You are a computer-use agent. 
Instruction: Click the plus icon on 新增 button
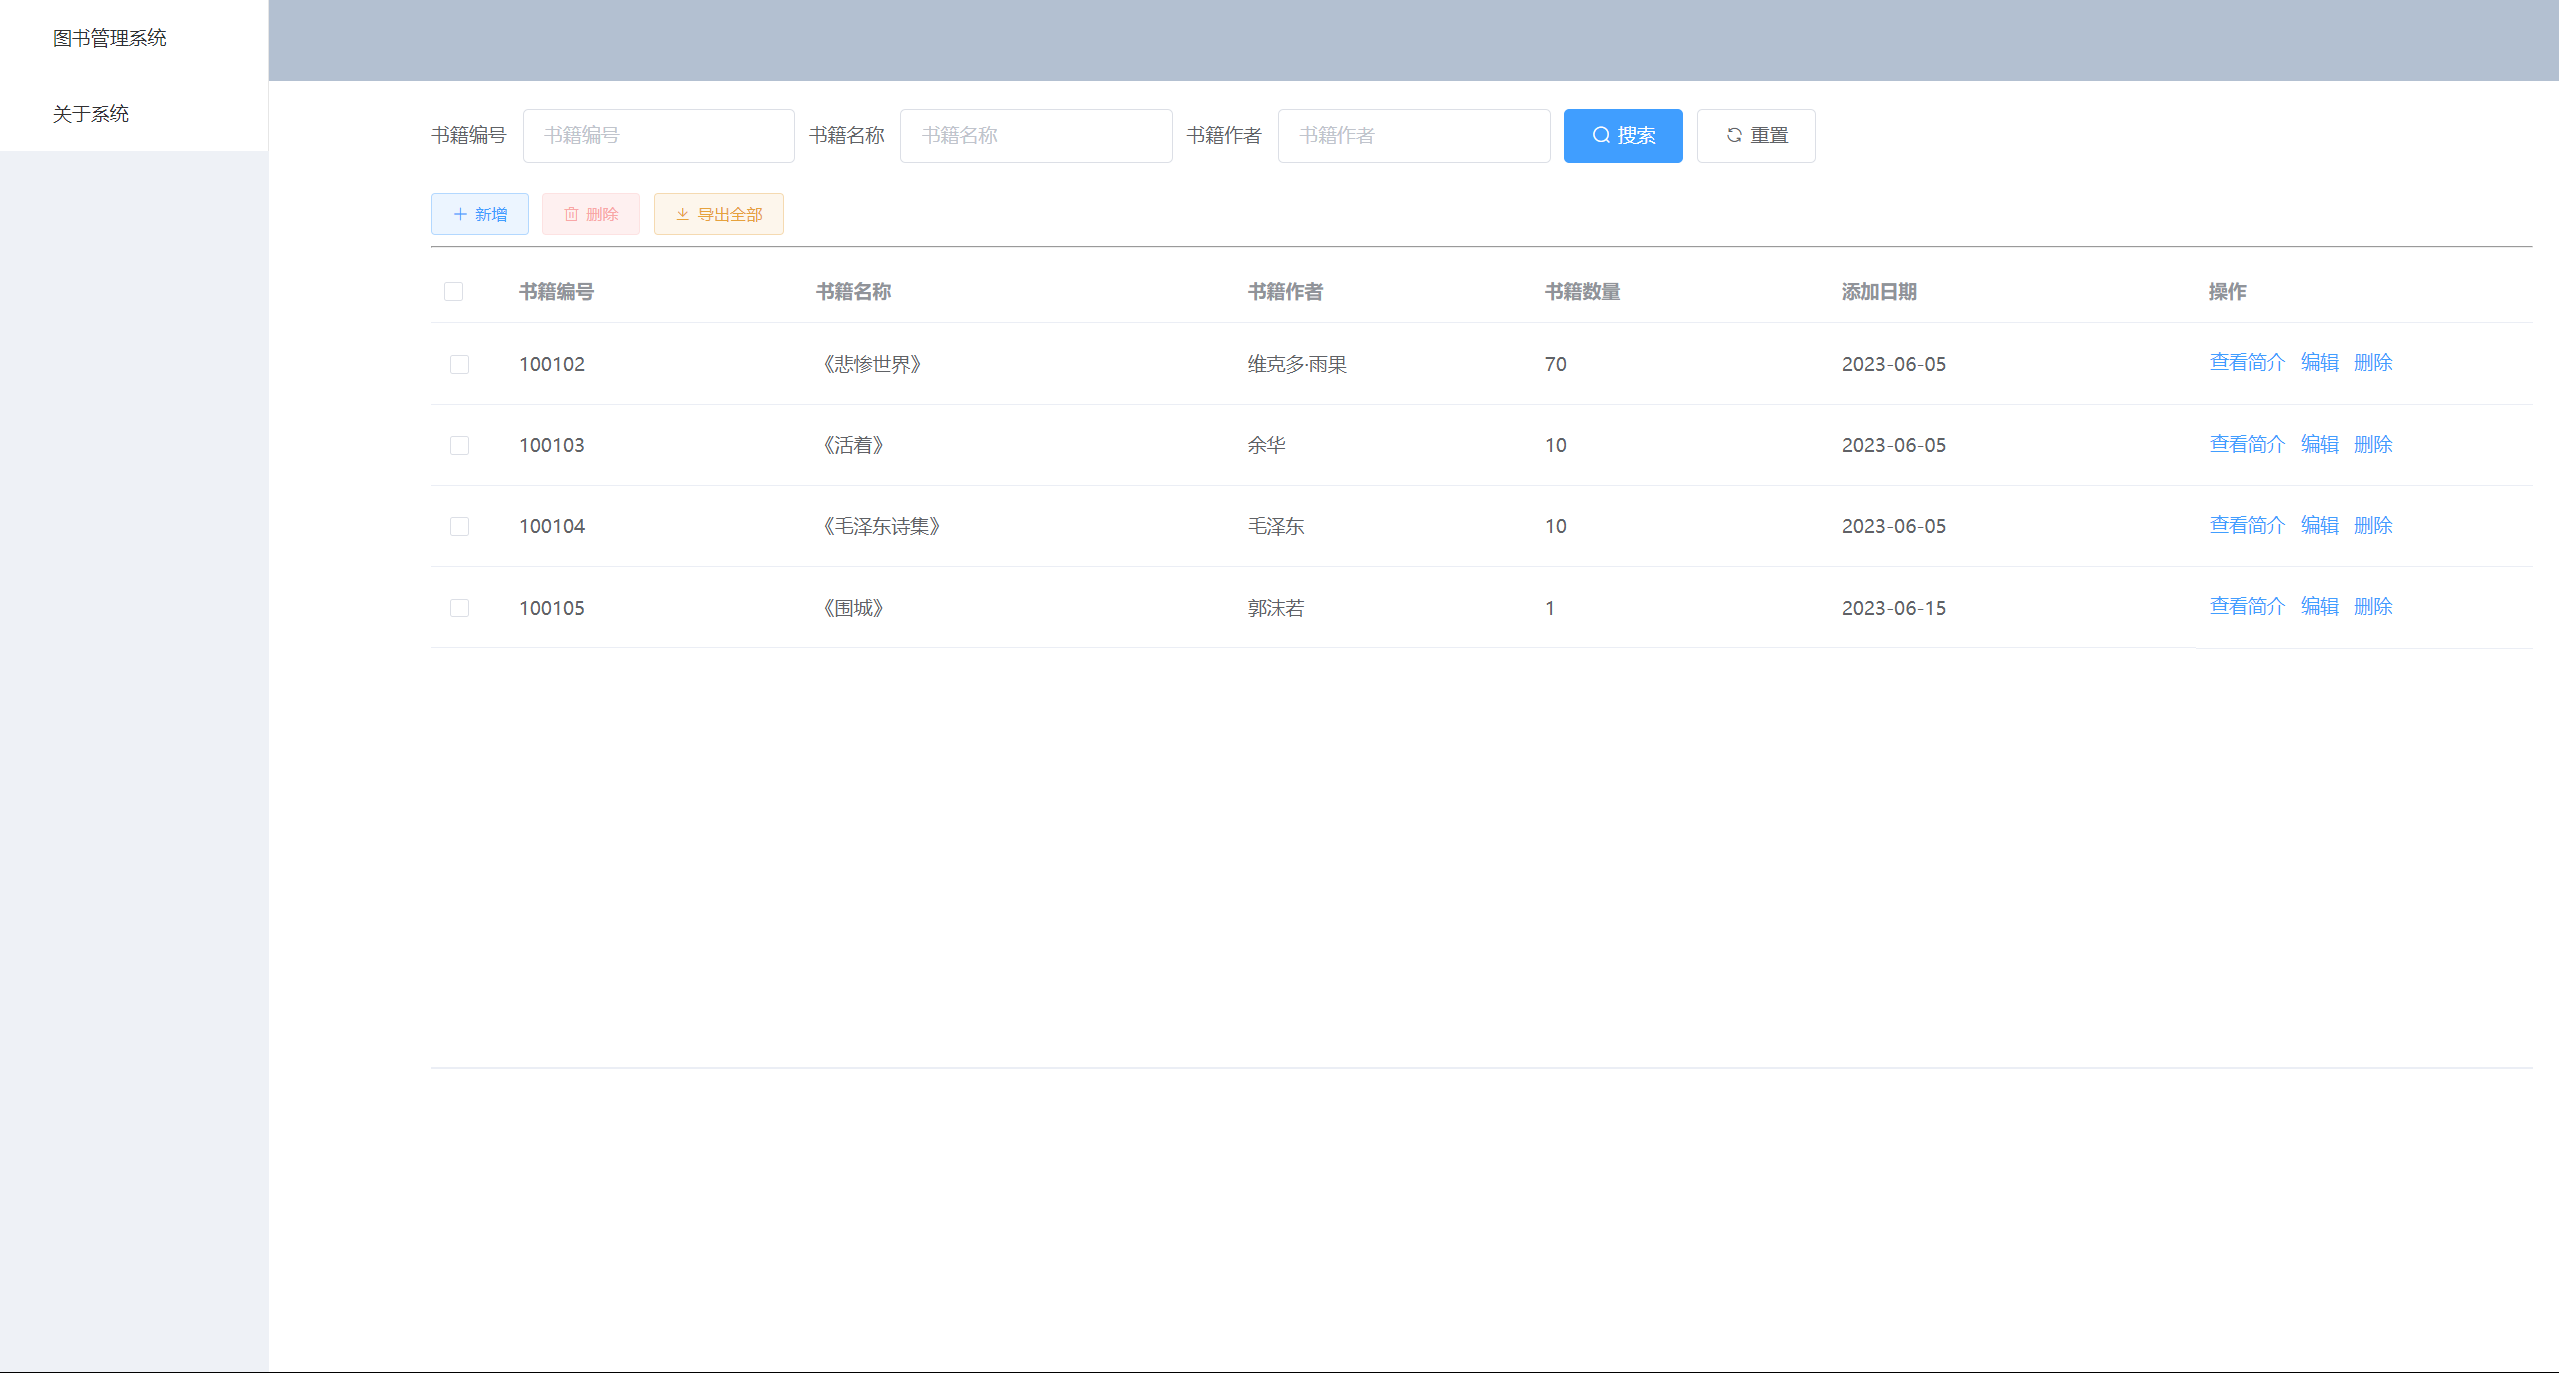(x=460, y=214)
